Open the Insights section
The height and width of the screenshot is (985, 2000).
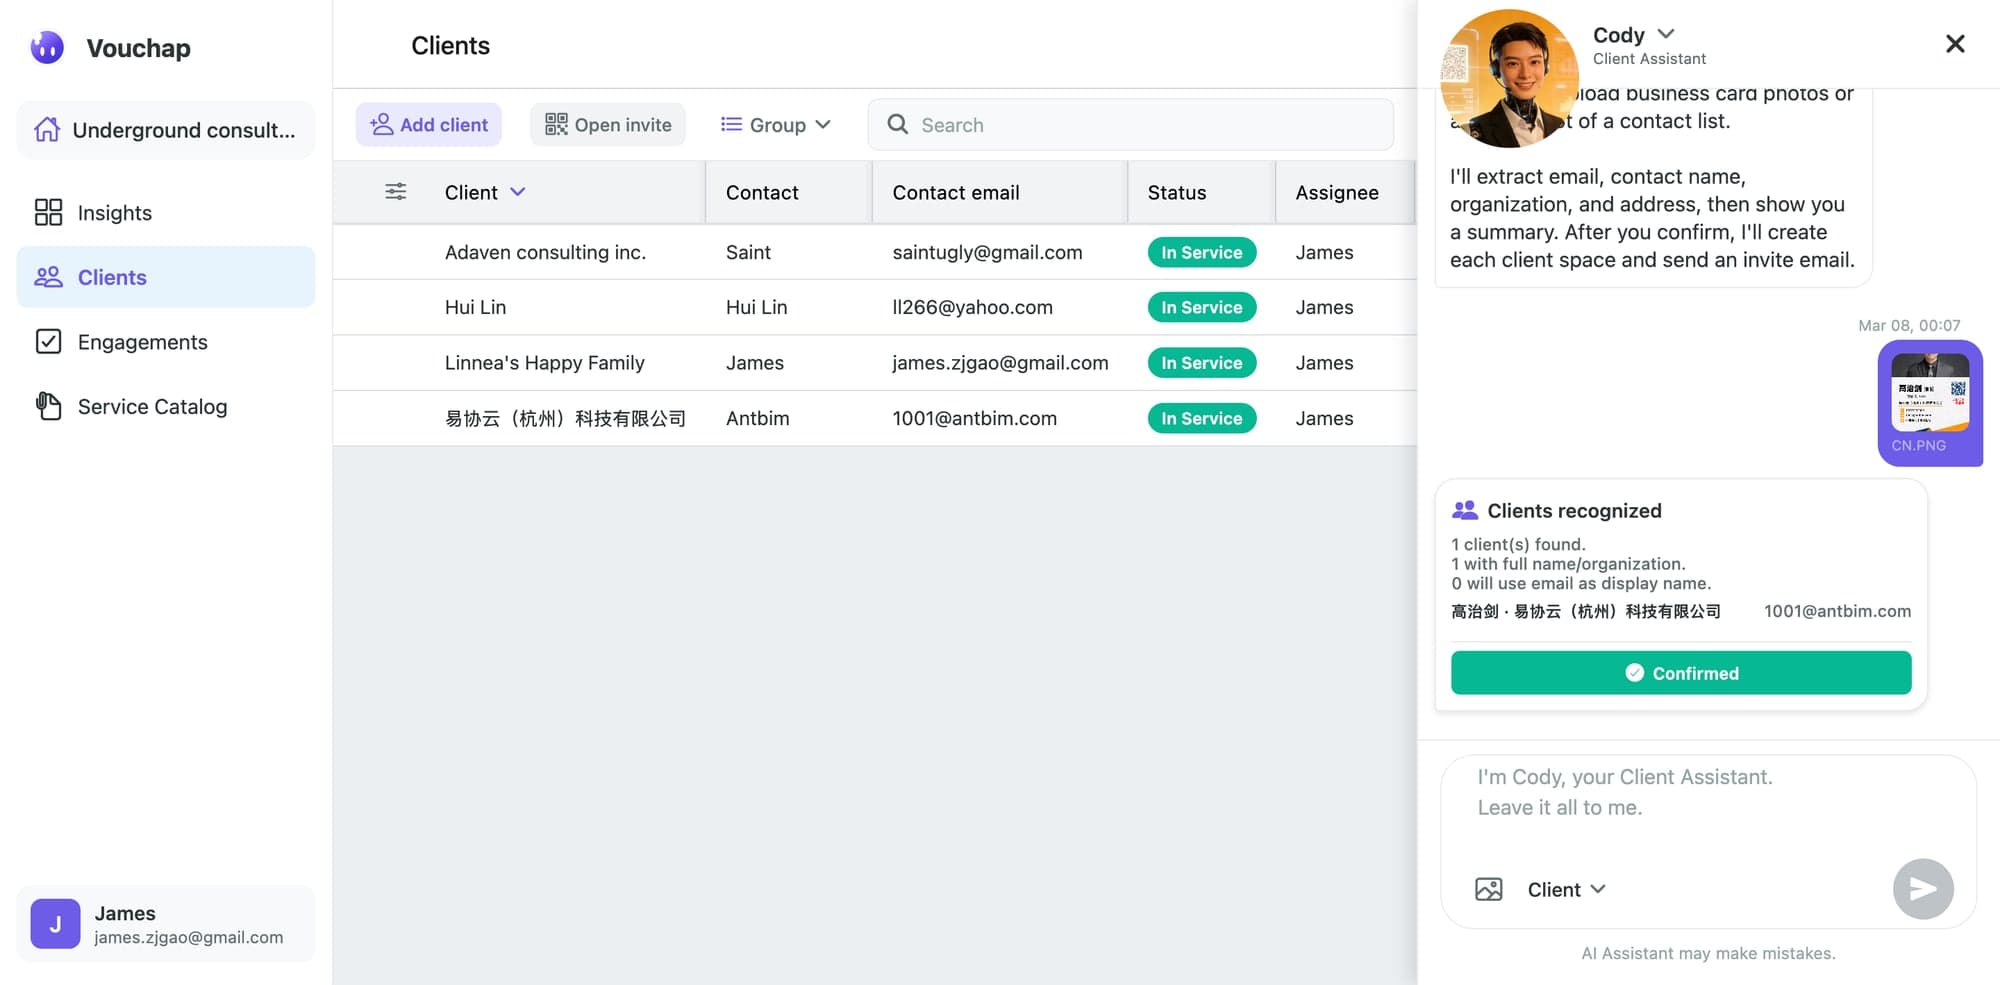[114, 213]
